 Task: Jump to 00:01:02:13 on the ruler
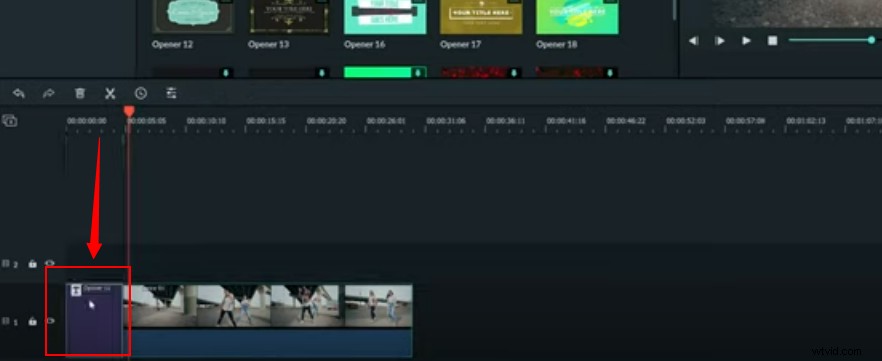806,121
